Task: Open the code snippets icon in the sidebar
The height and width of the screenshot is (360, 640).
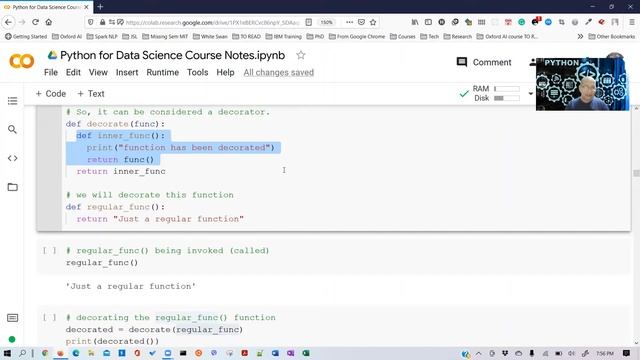Action: pos(12,158)
